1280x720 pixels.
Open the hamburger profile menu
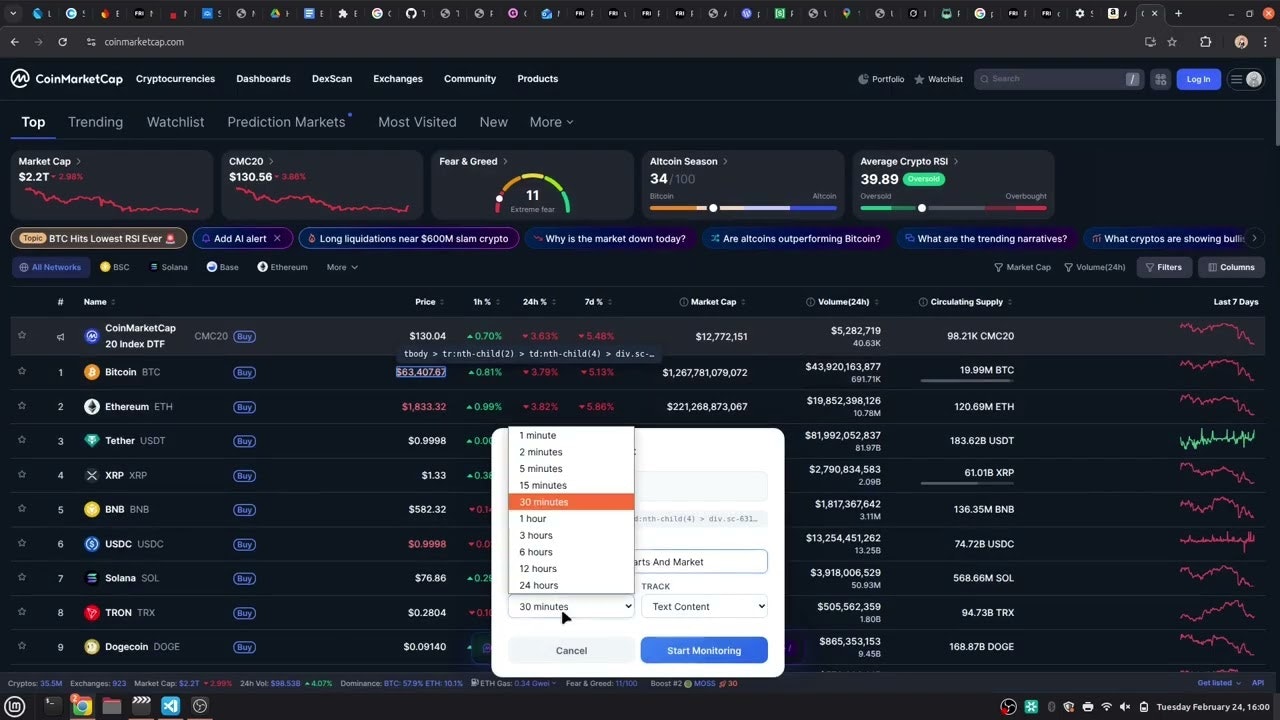pos(1246,79)
